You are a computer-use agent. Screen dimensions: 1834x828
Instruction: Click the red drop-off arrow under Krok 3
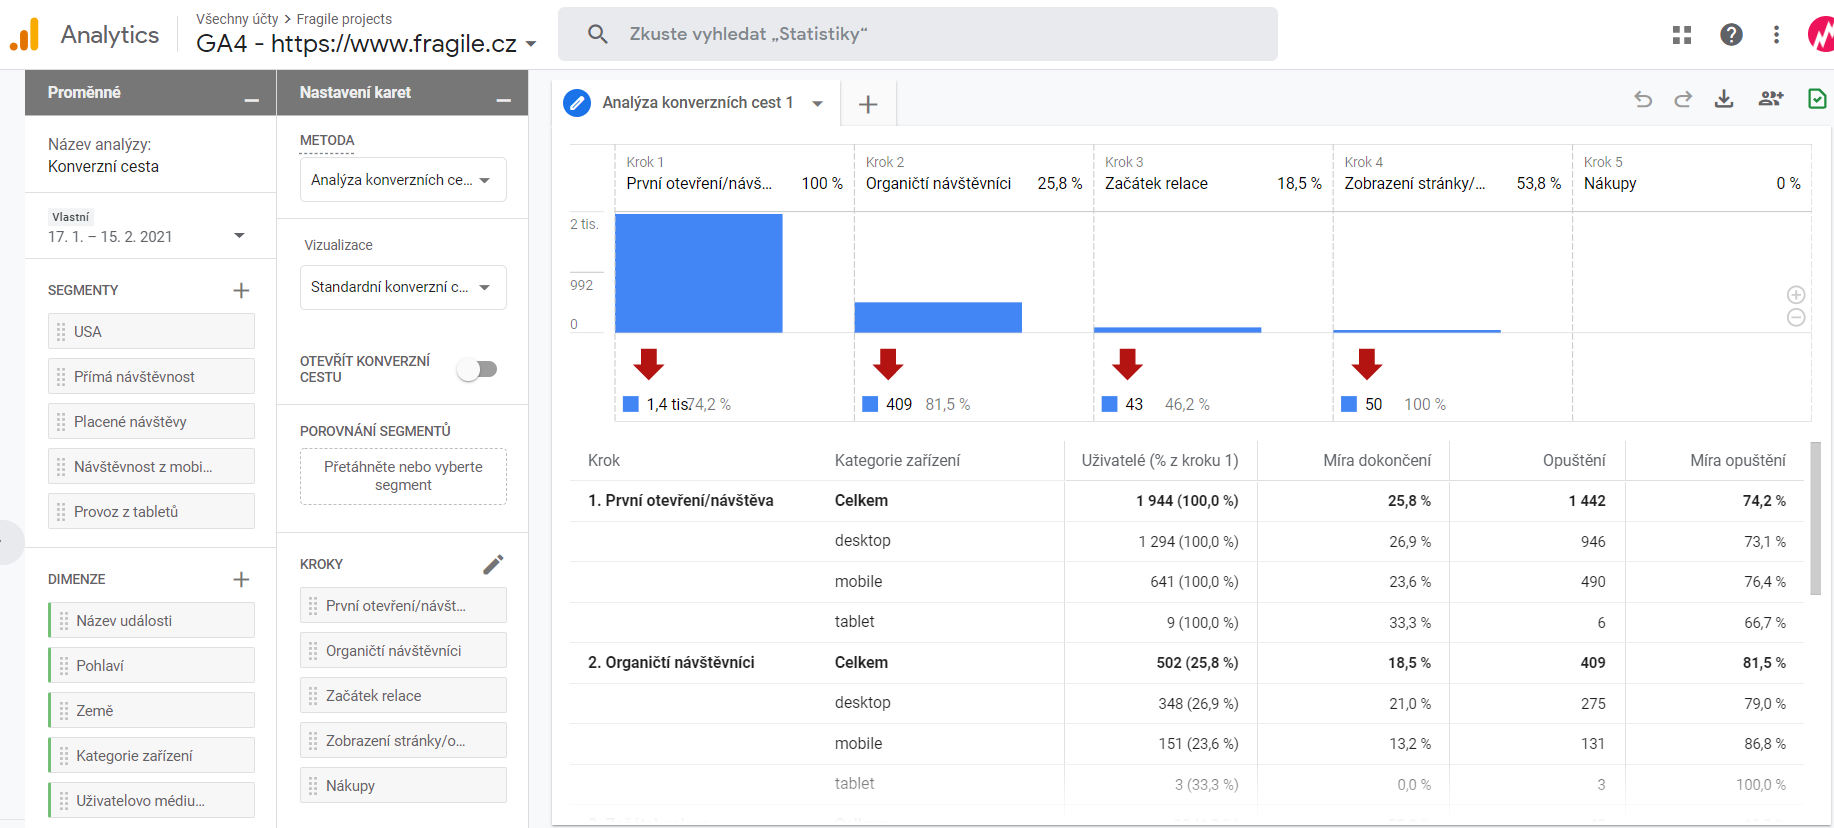coord(1127,364)
